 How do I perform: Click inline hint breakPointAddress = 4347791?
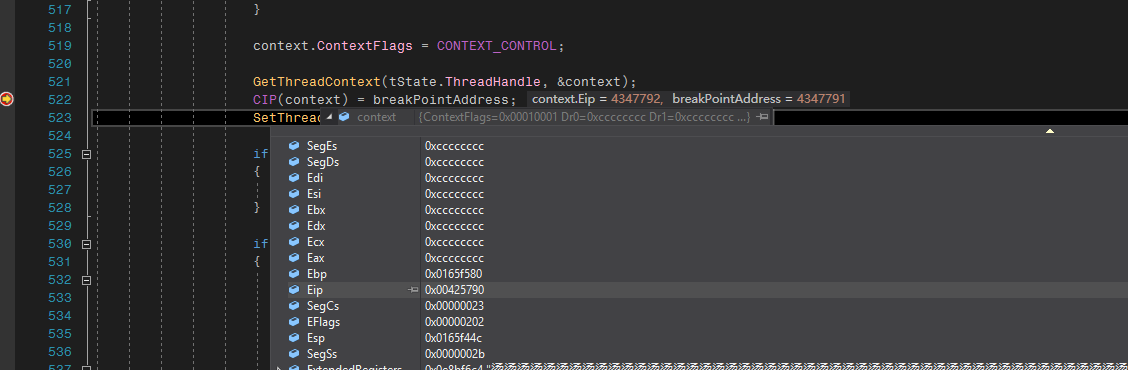tap(759, 99)
